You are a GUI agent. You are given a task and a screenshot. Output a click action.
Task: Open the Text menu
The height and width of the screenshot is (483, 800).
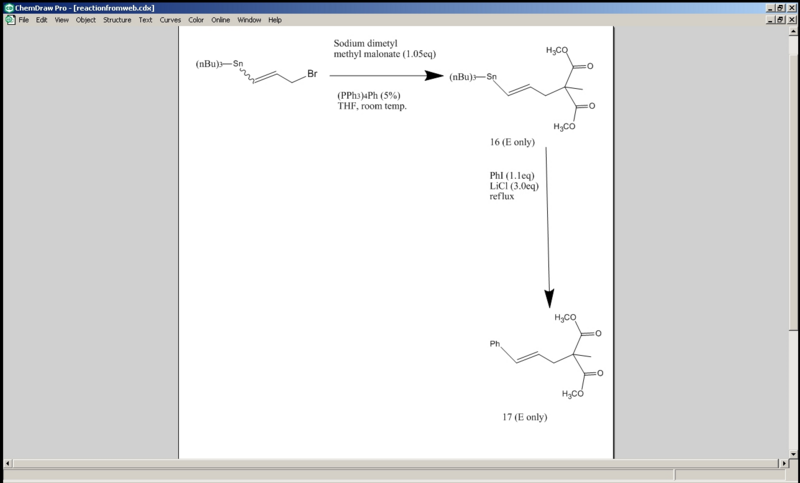(x=145, y=20)
